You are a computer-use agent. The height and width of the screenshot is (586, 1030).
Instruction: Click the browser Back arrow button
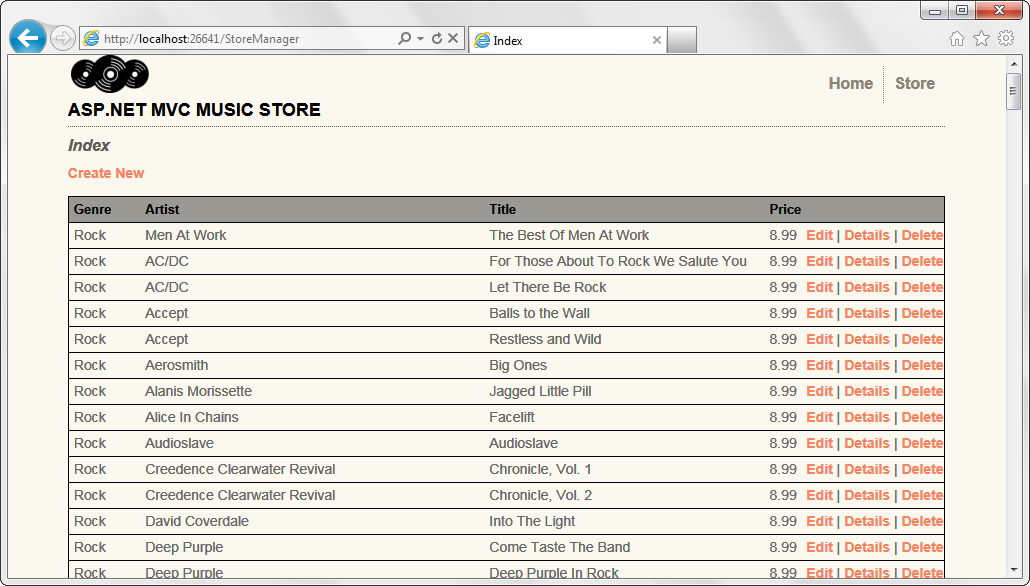[27, 38]
